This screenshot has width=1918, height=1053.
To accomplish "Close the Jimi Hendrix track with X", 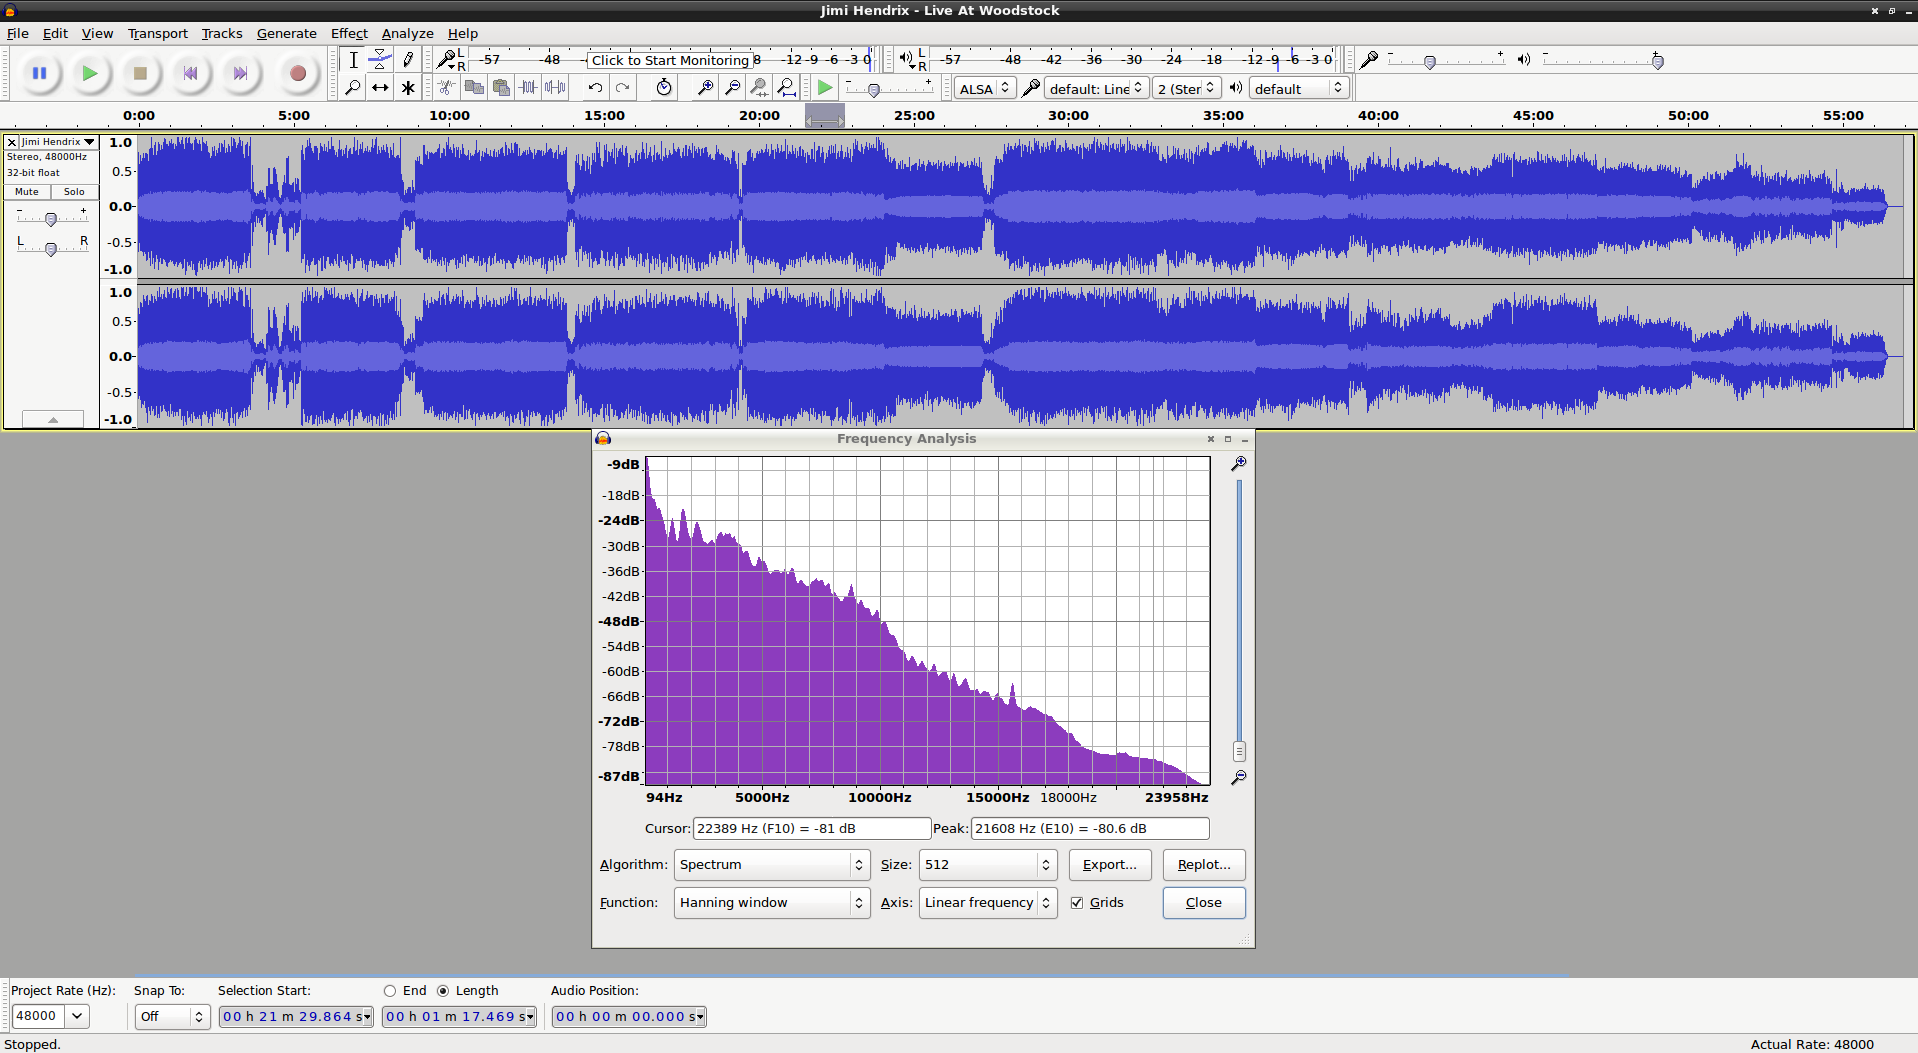I will (x=12, y=142).
